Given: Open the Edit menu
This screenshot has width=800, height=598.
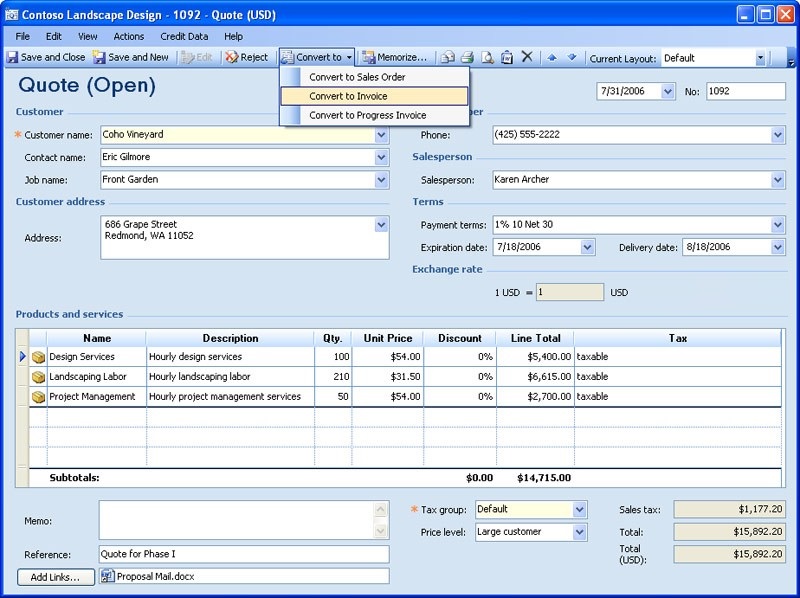Looking at the screenshot, I should tap(54, 36).
